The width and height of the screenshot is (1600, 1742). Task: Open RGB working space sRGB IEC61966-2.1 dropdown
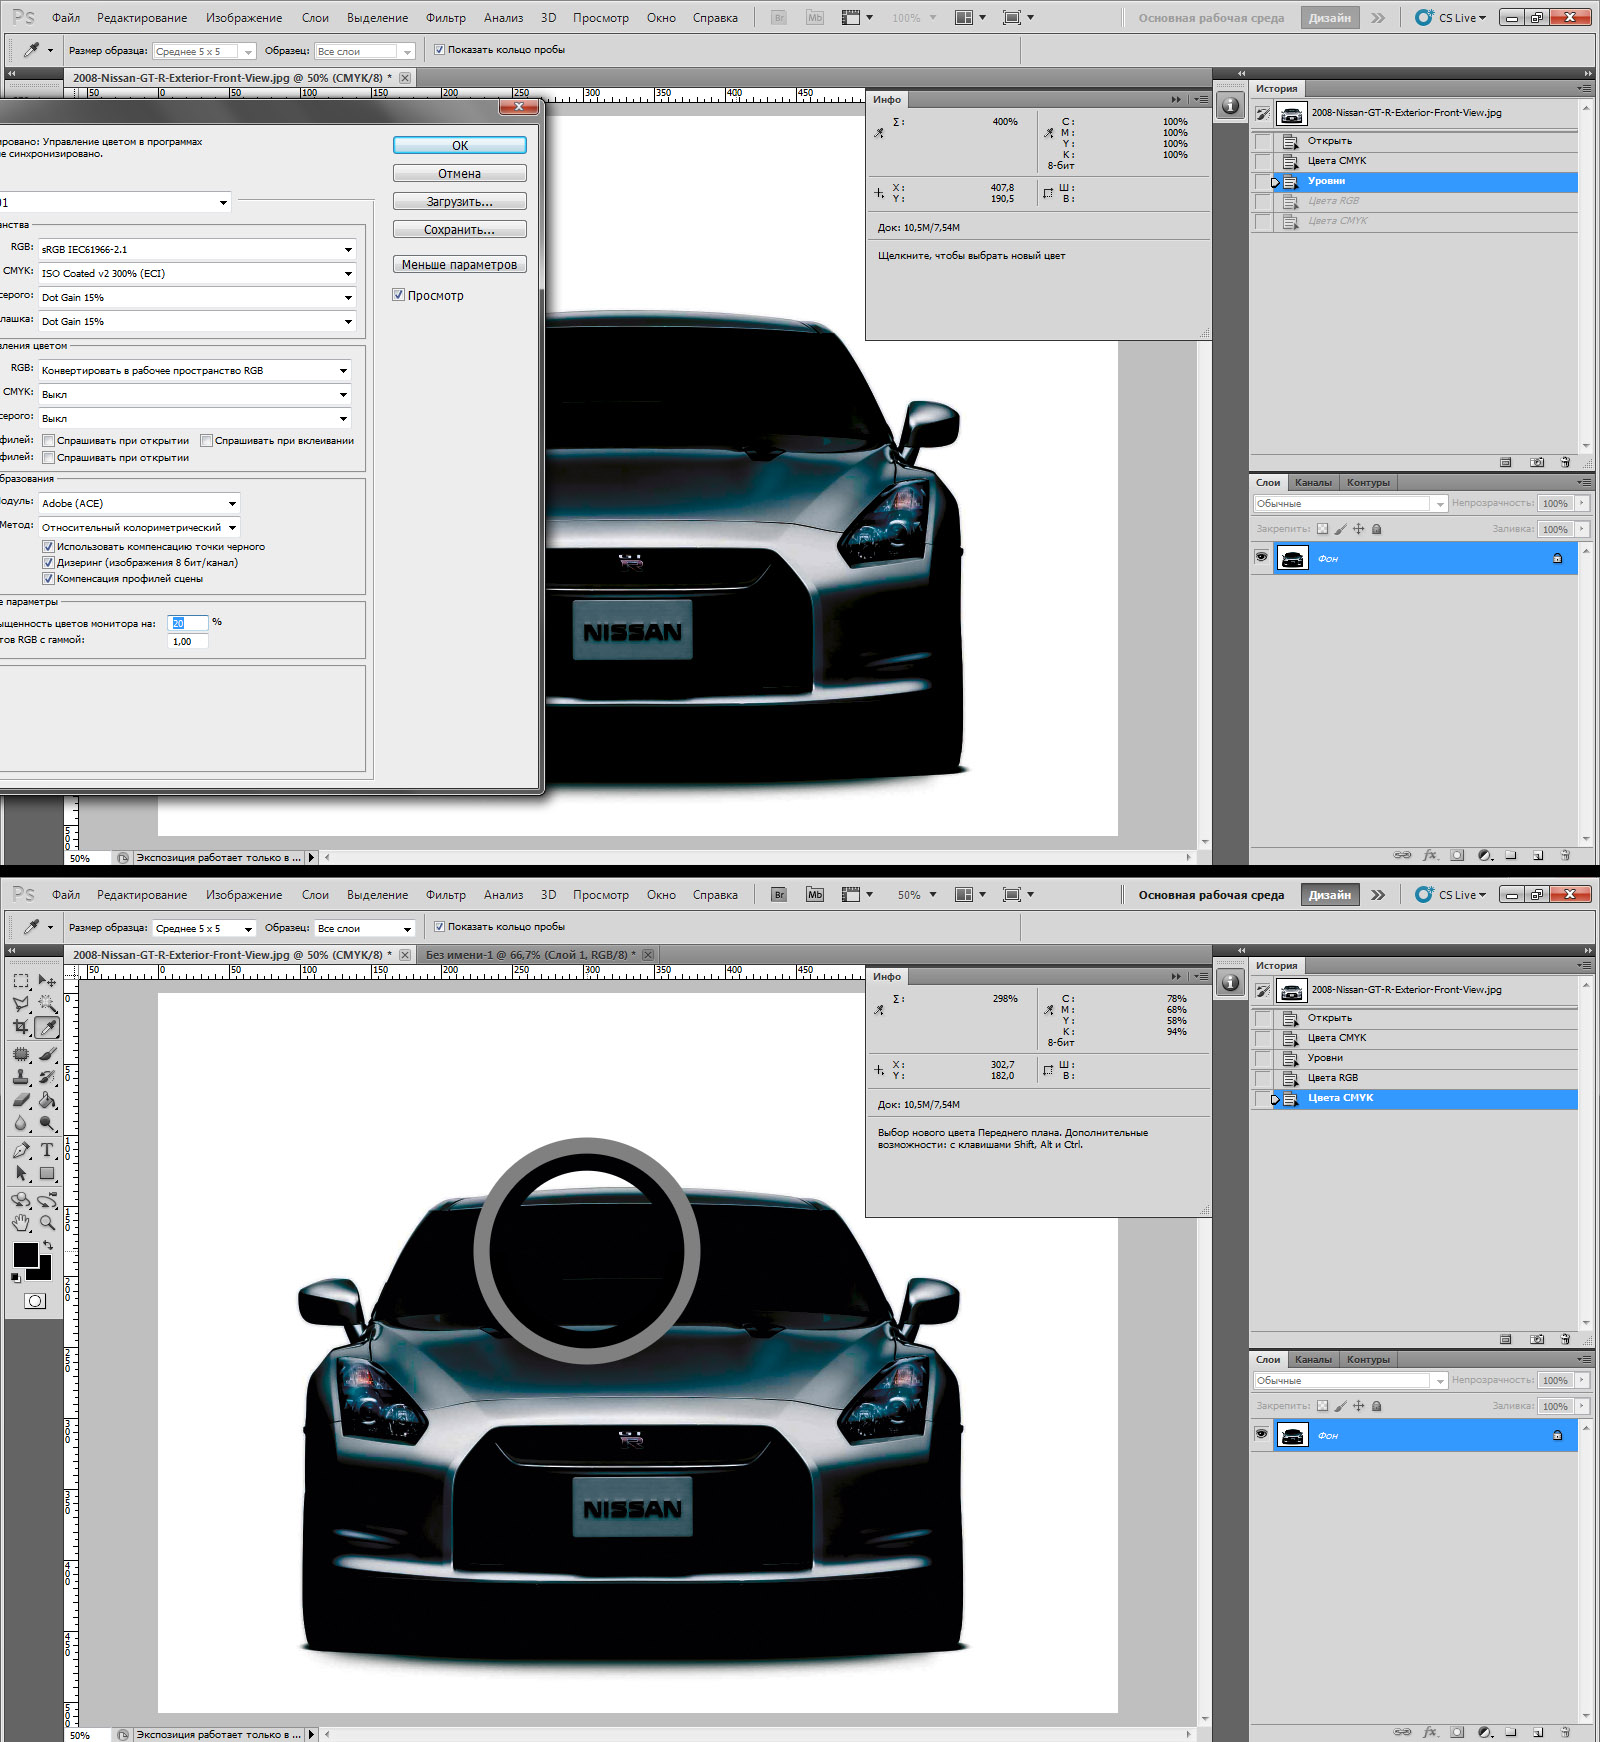(198, 249)
